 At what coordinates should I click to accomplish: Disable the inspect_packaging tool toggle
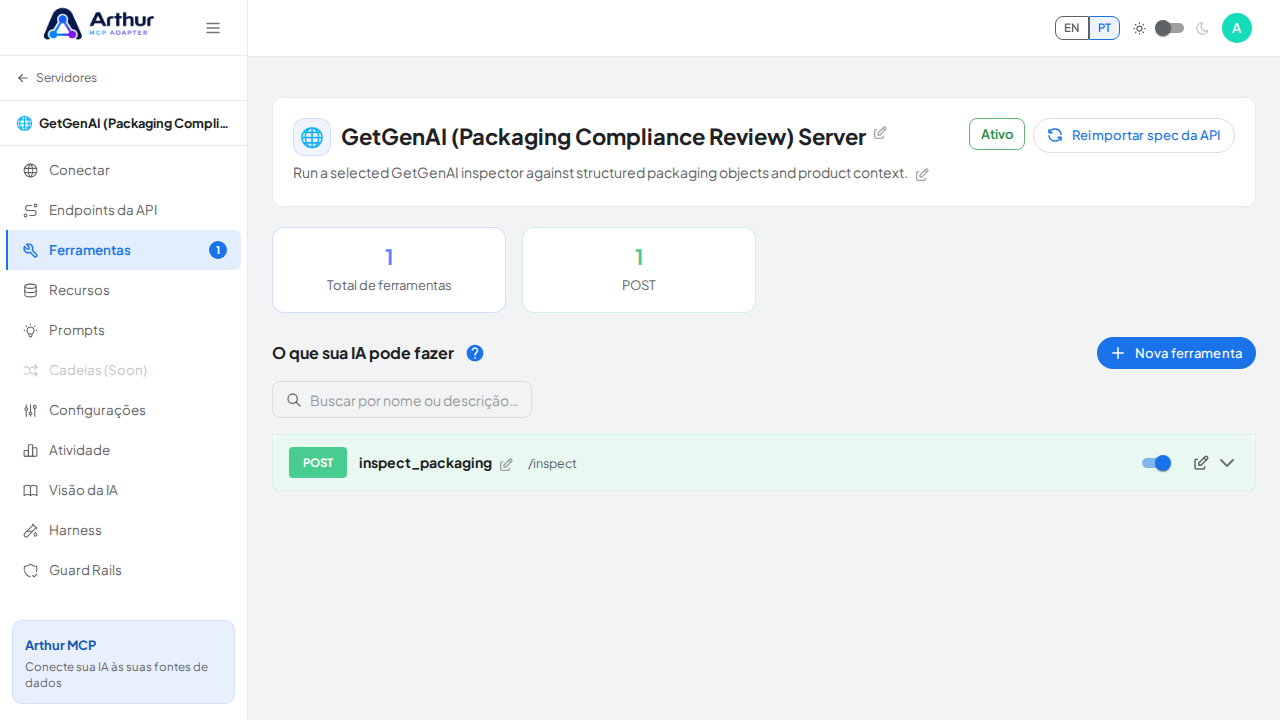coord(1156,463)
